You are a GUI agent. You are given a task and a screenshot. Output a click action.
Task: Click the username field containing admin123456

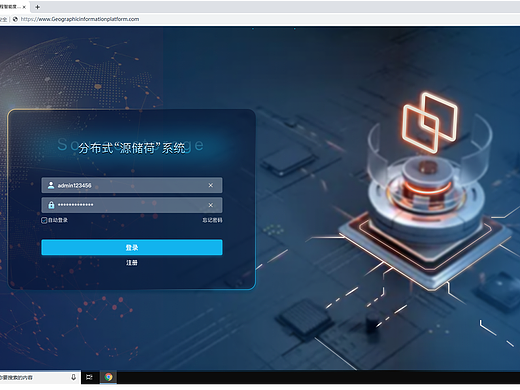pos(132,185)
